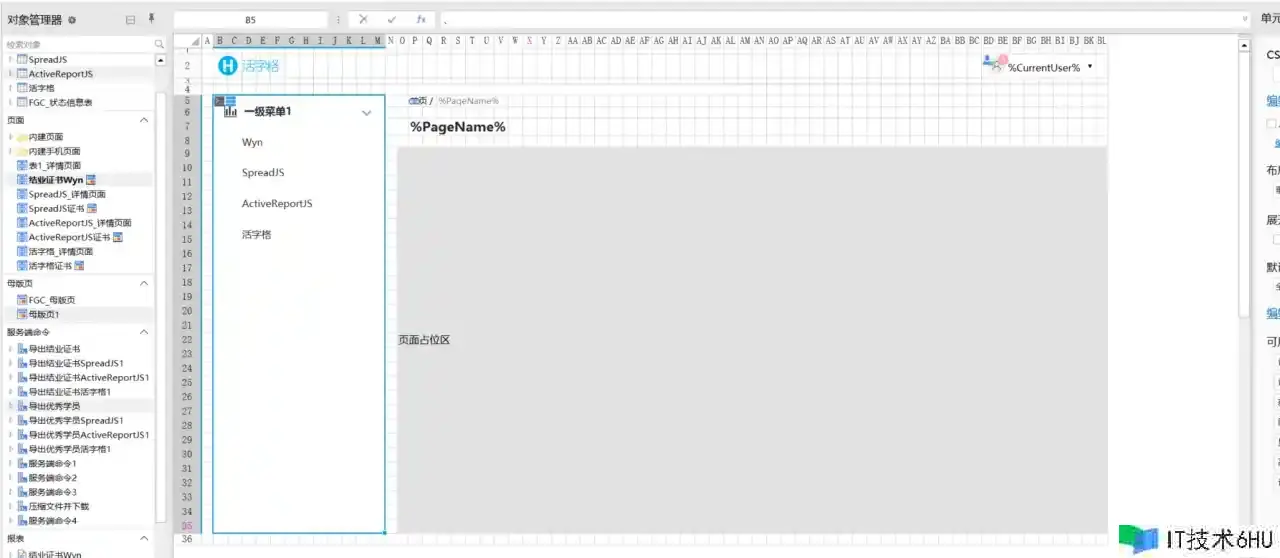This screenshot has height=558, width=1280.
Task: Click the user avatar icon near %CurrentUser%
Action: tap(994, 64)
